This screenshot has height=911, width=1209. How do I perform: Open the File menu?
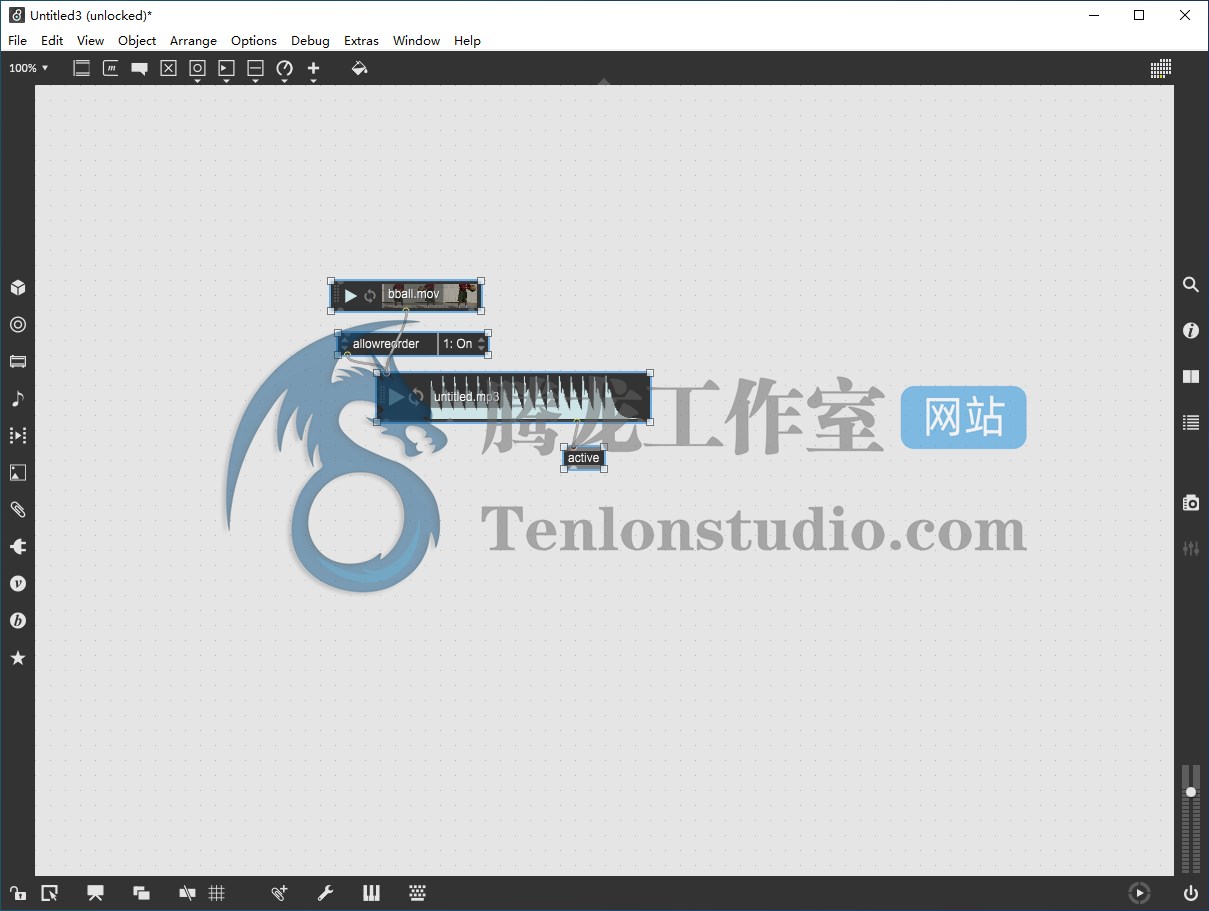click(x=17, y=41)
